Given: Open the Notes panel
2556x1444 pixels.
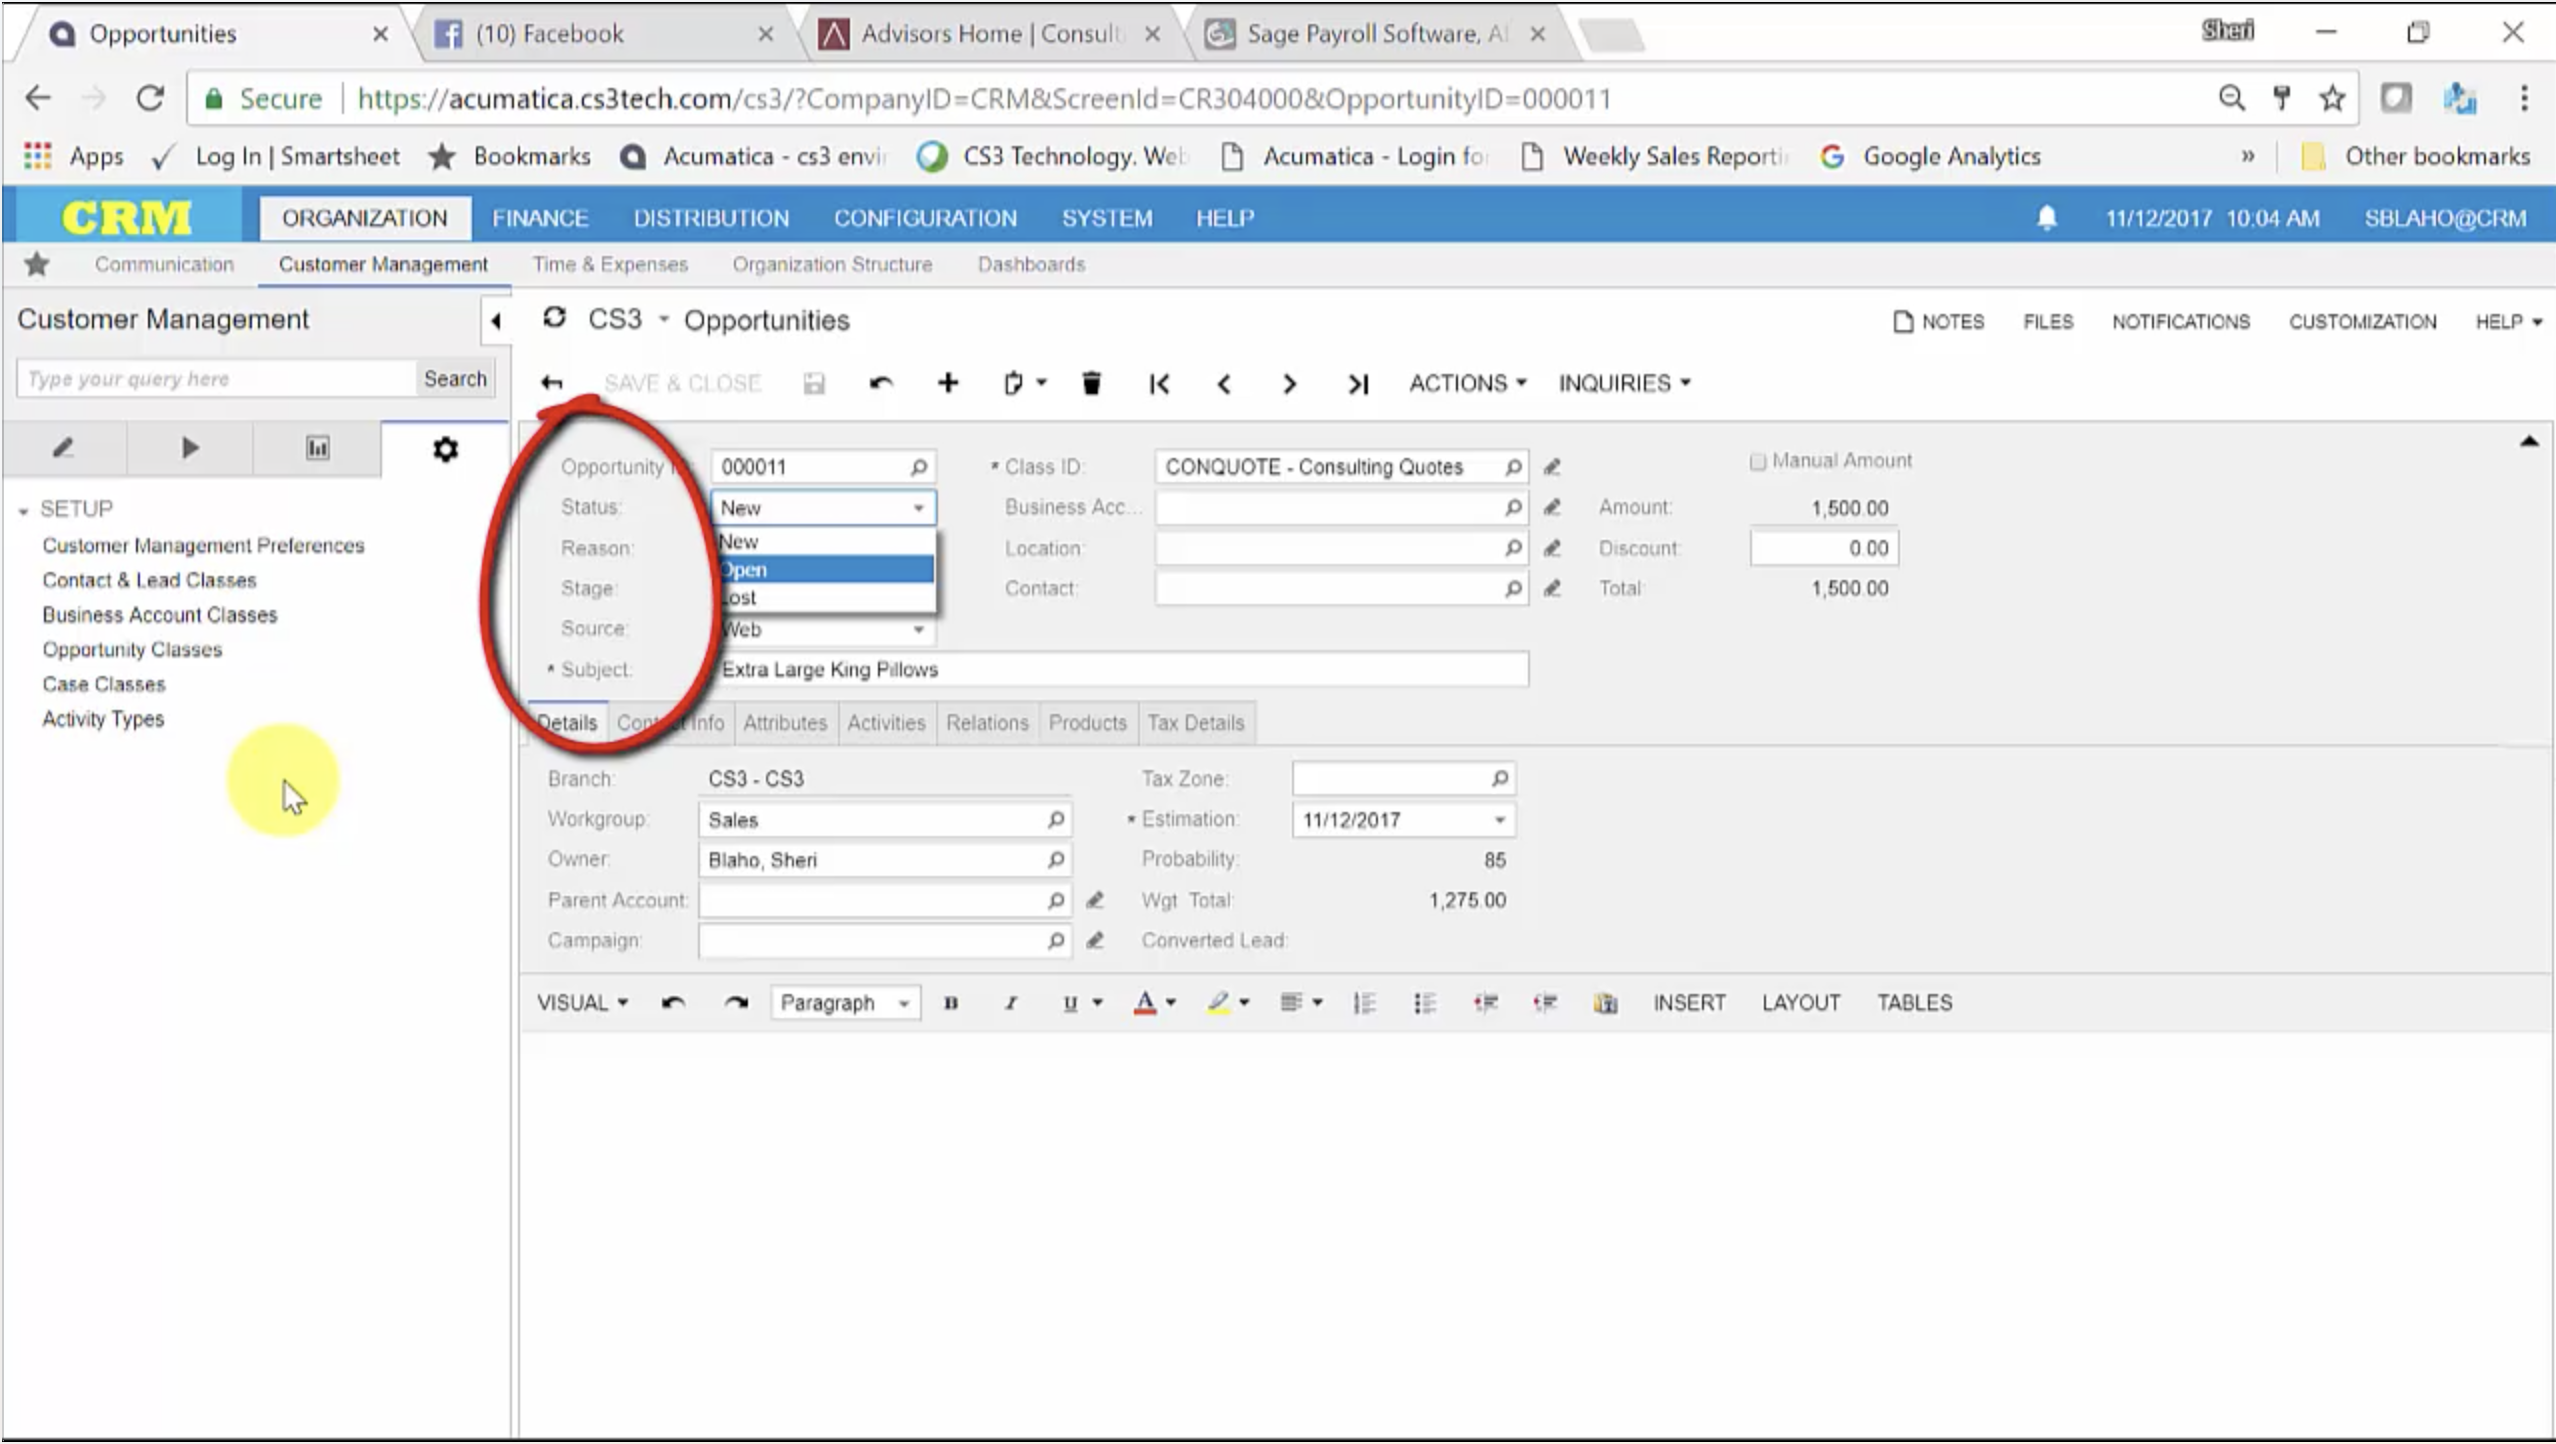Looking at the screenshot, I should pyautogui.click(x=1938, y=321).
